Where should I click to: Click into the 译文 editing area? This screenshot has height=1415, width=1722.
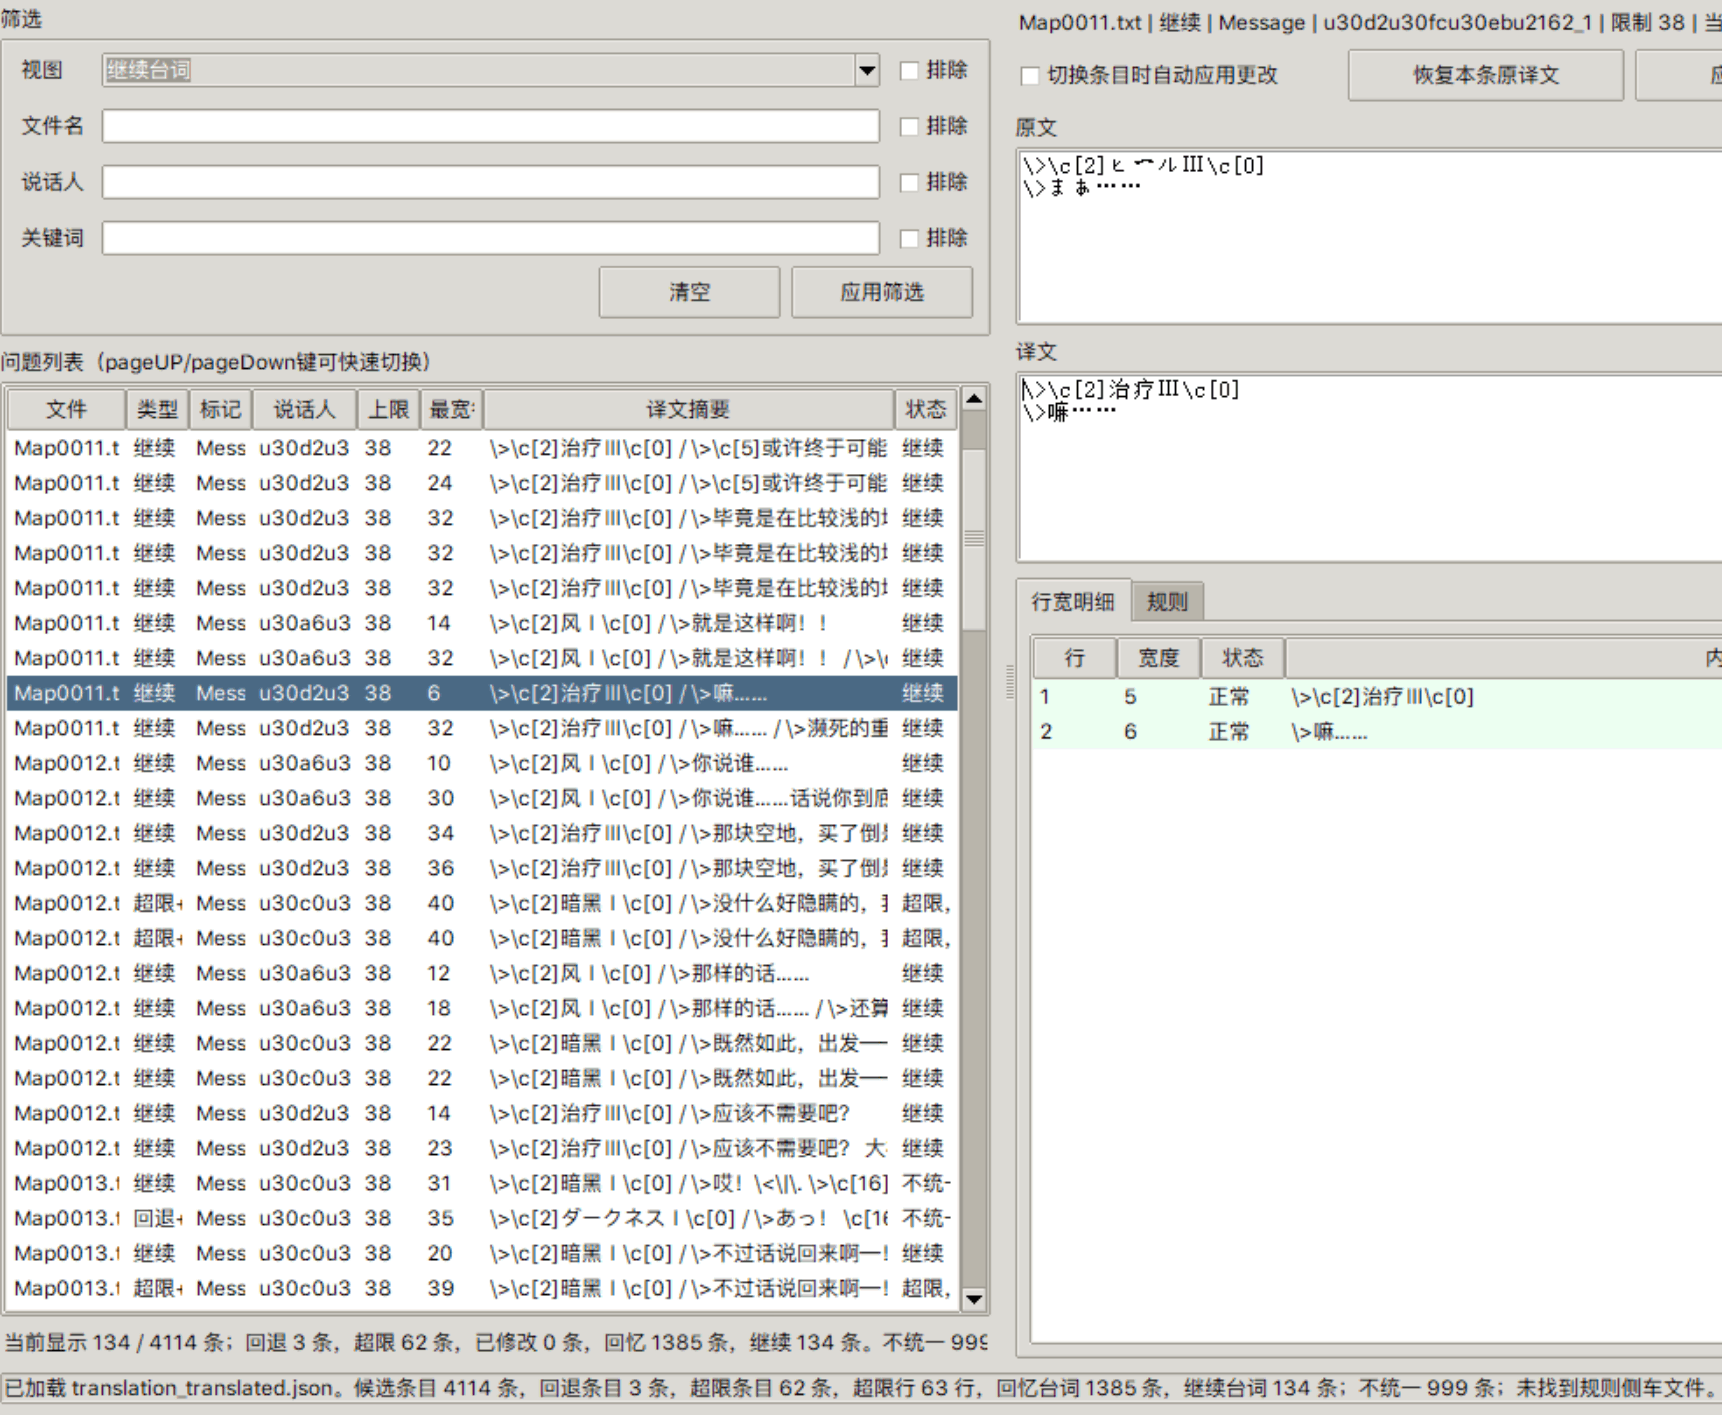click(1370, 468)
